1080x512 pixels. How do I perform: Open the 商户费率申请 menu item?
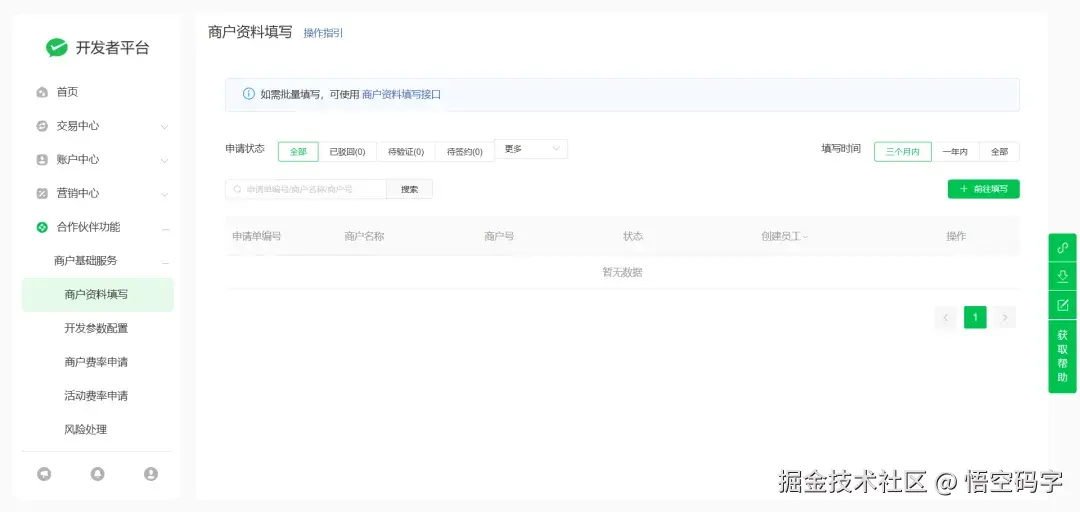pyautogui.click(x=97, y=362)
